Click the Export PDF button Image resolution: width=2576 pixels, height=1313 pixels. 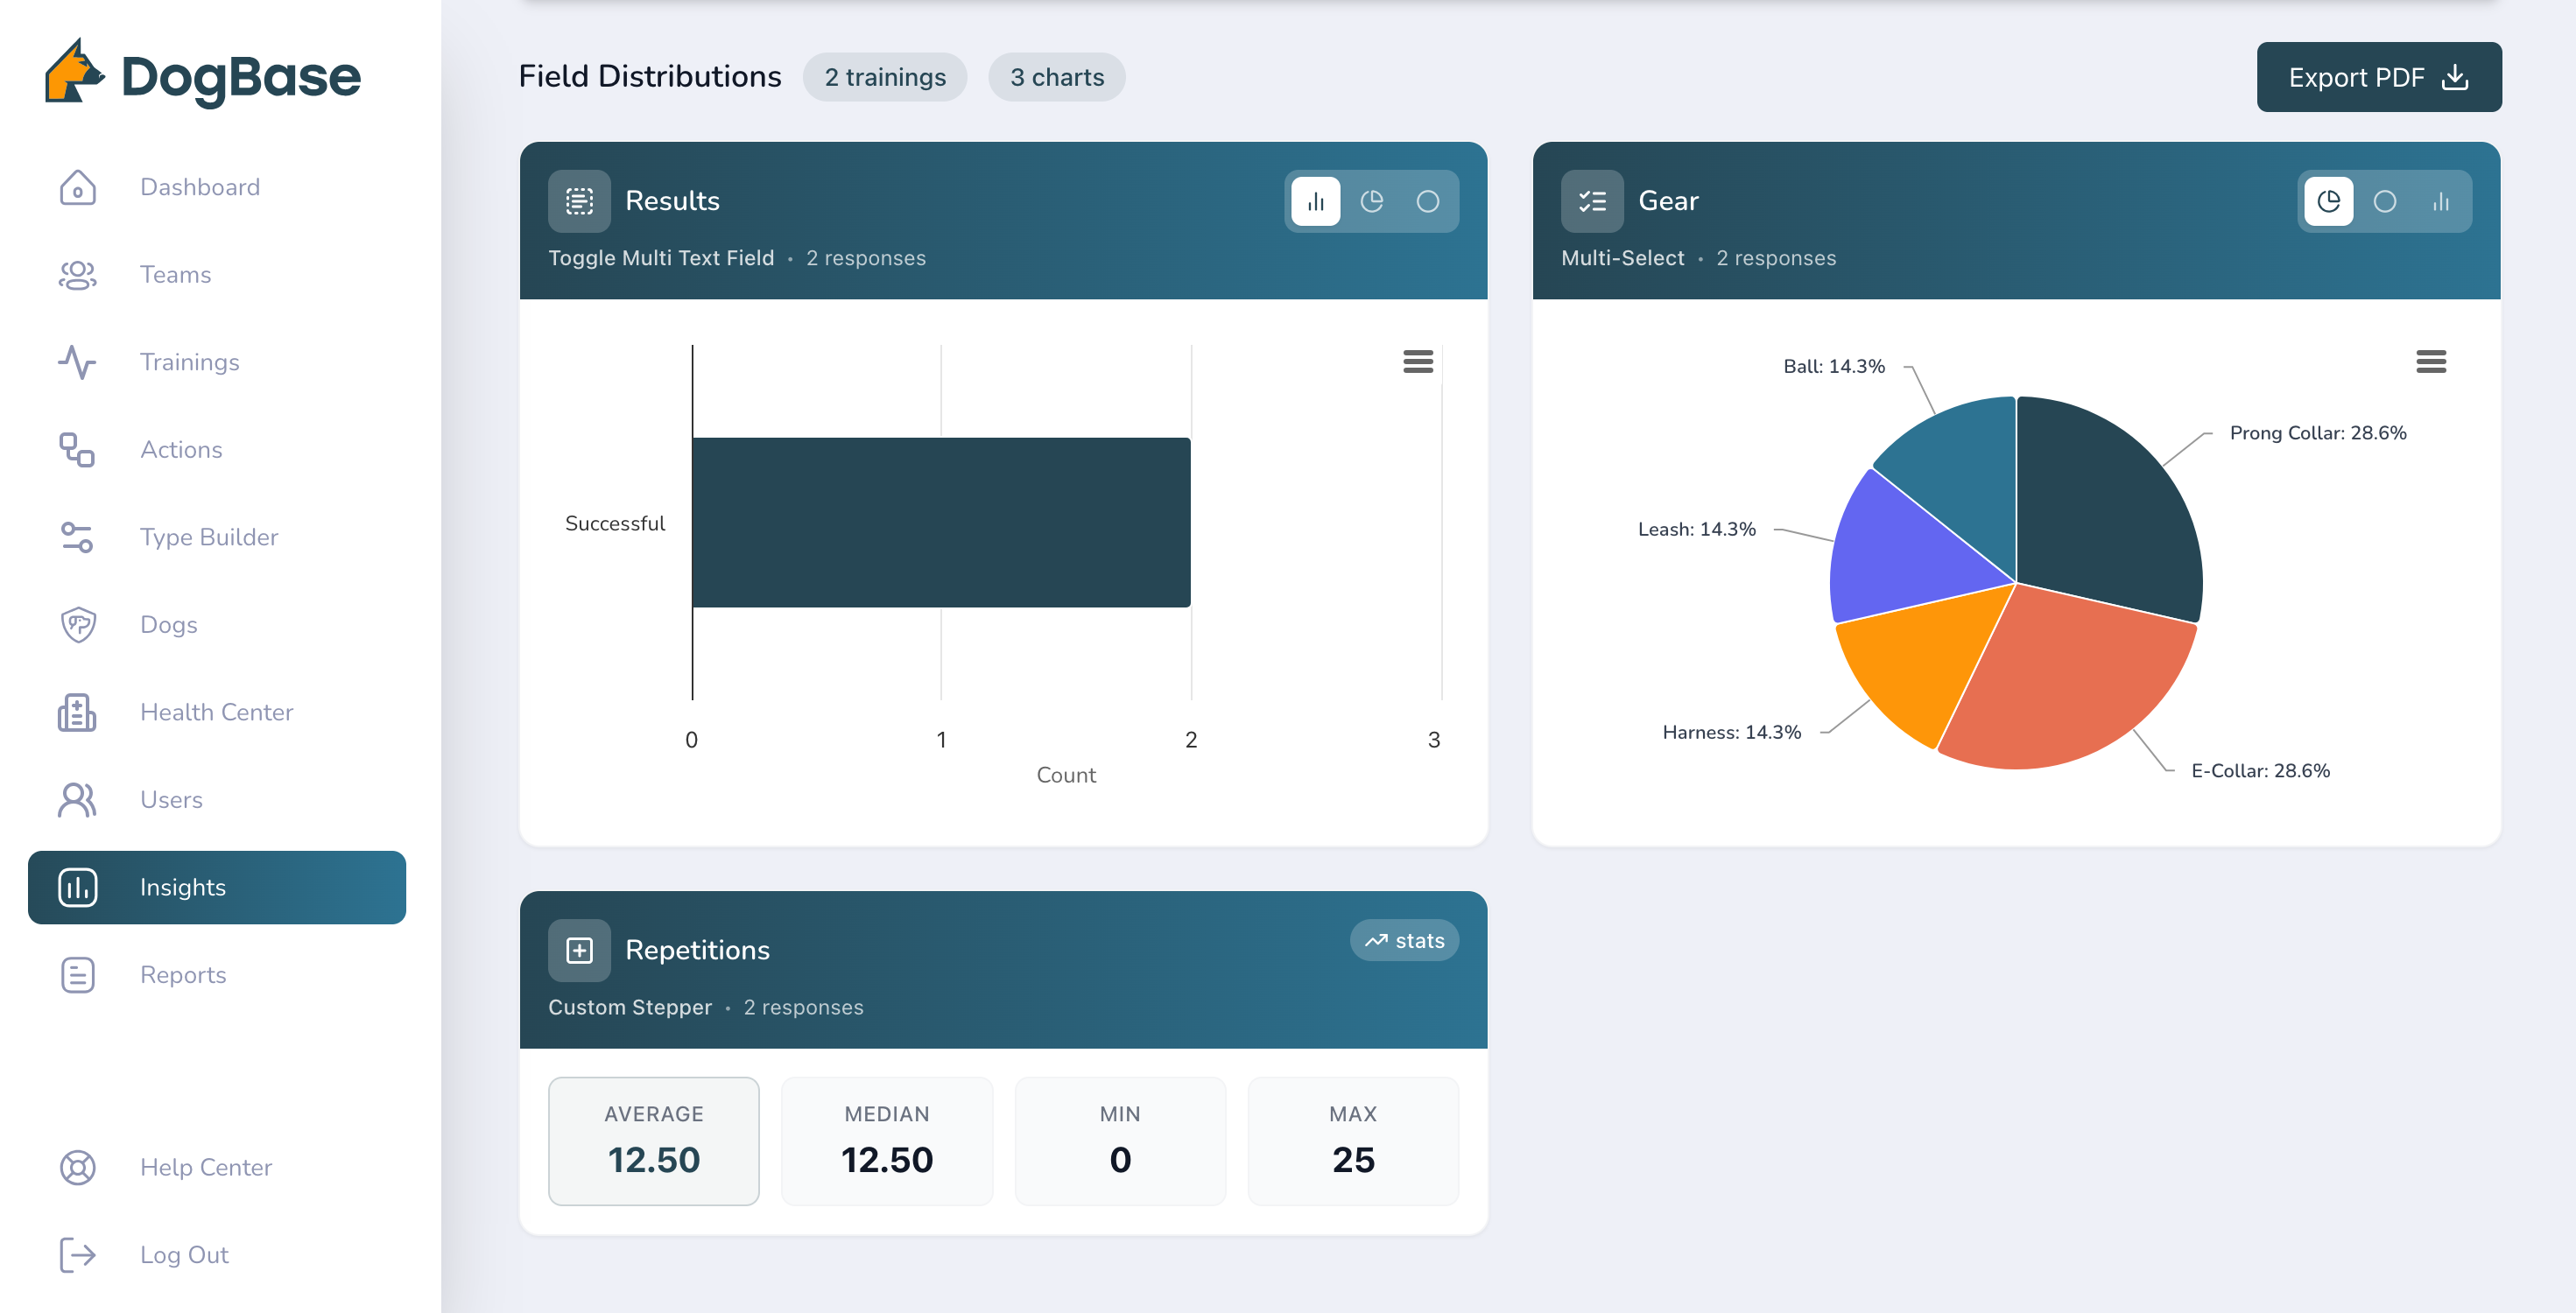tap(2378, 77)
